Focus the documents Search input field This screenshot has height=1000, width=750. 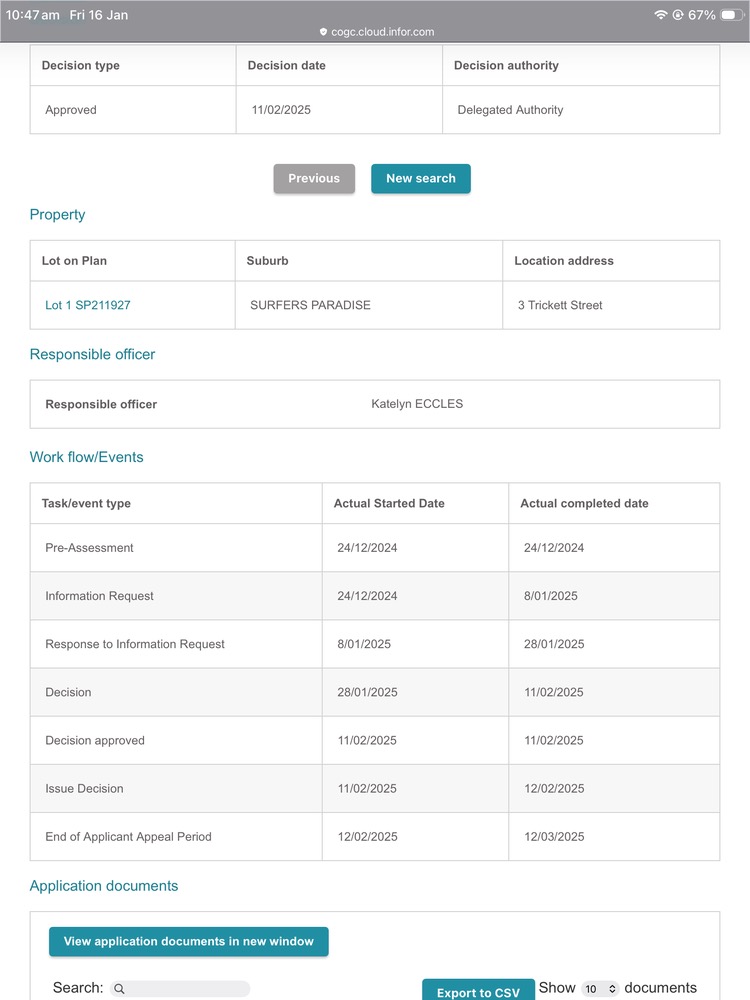tap(185, 989)
